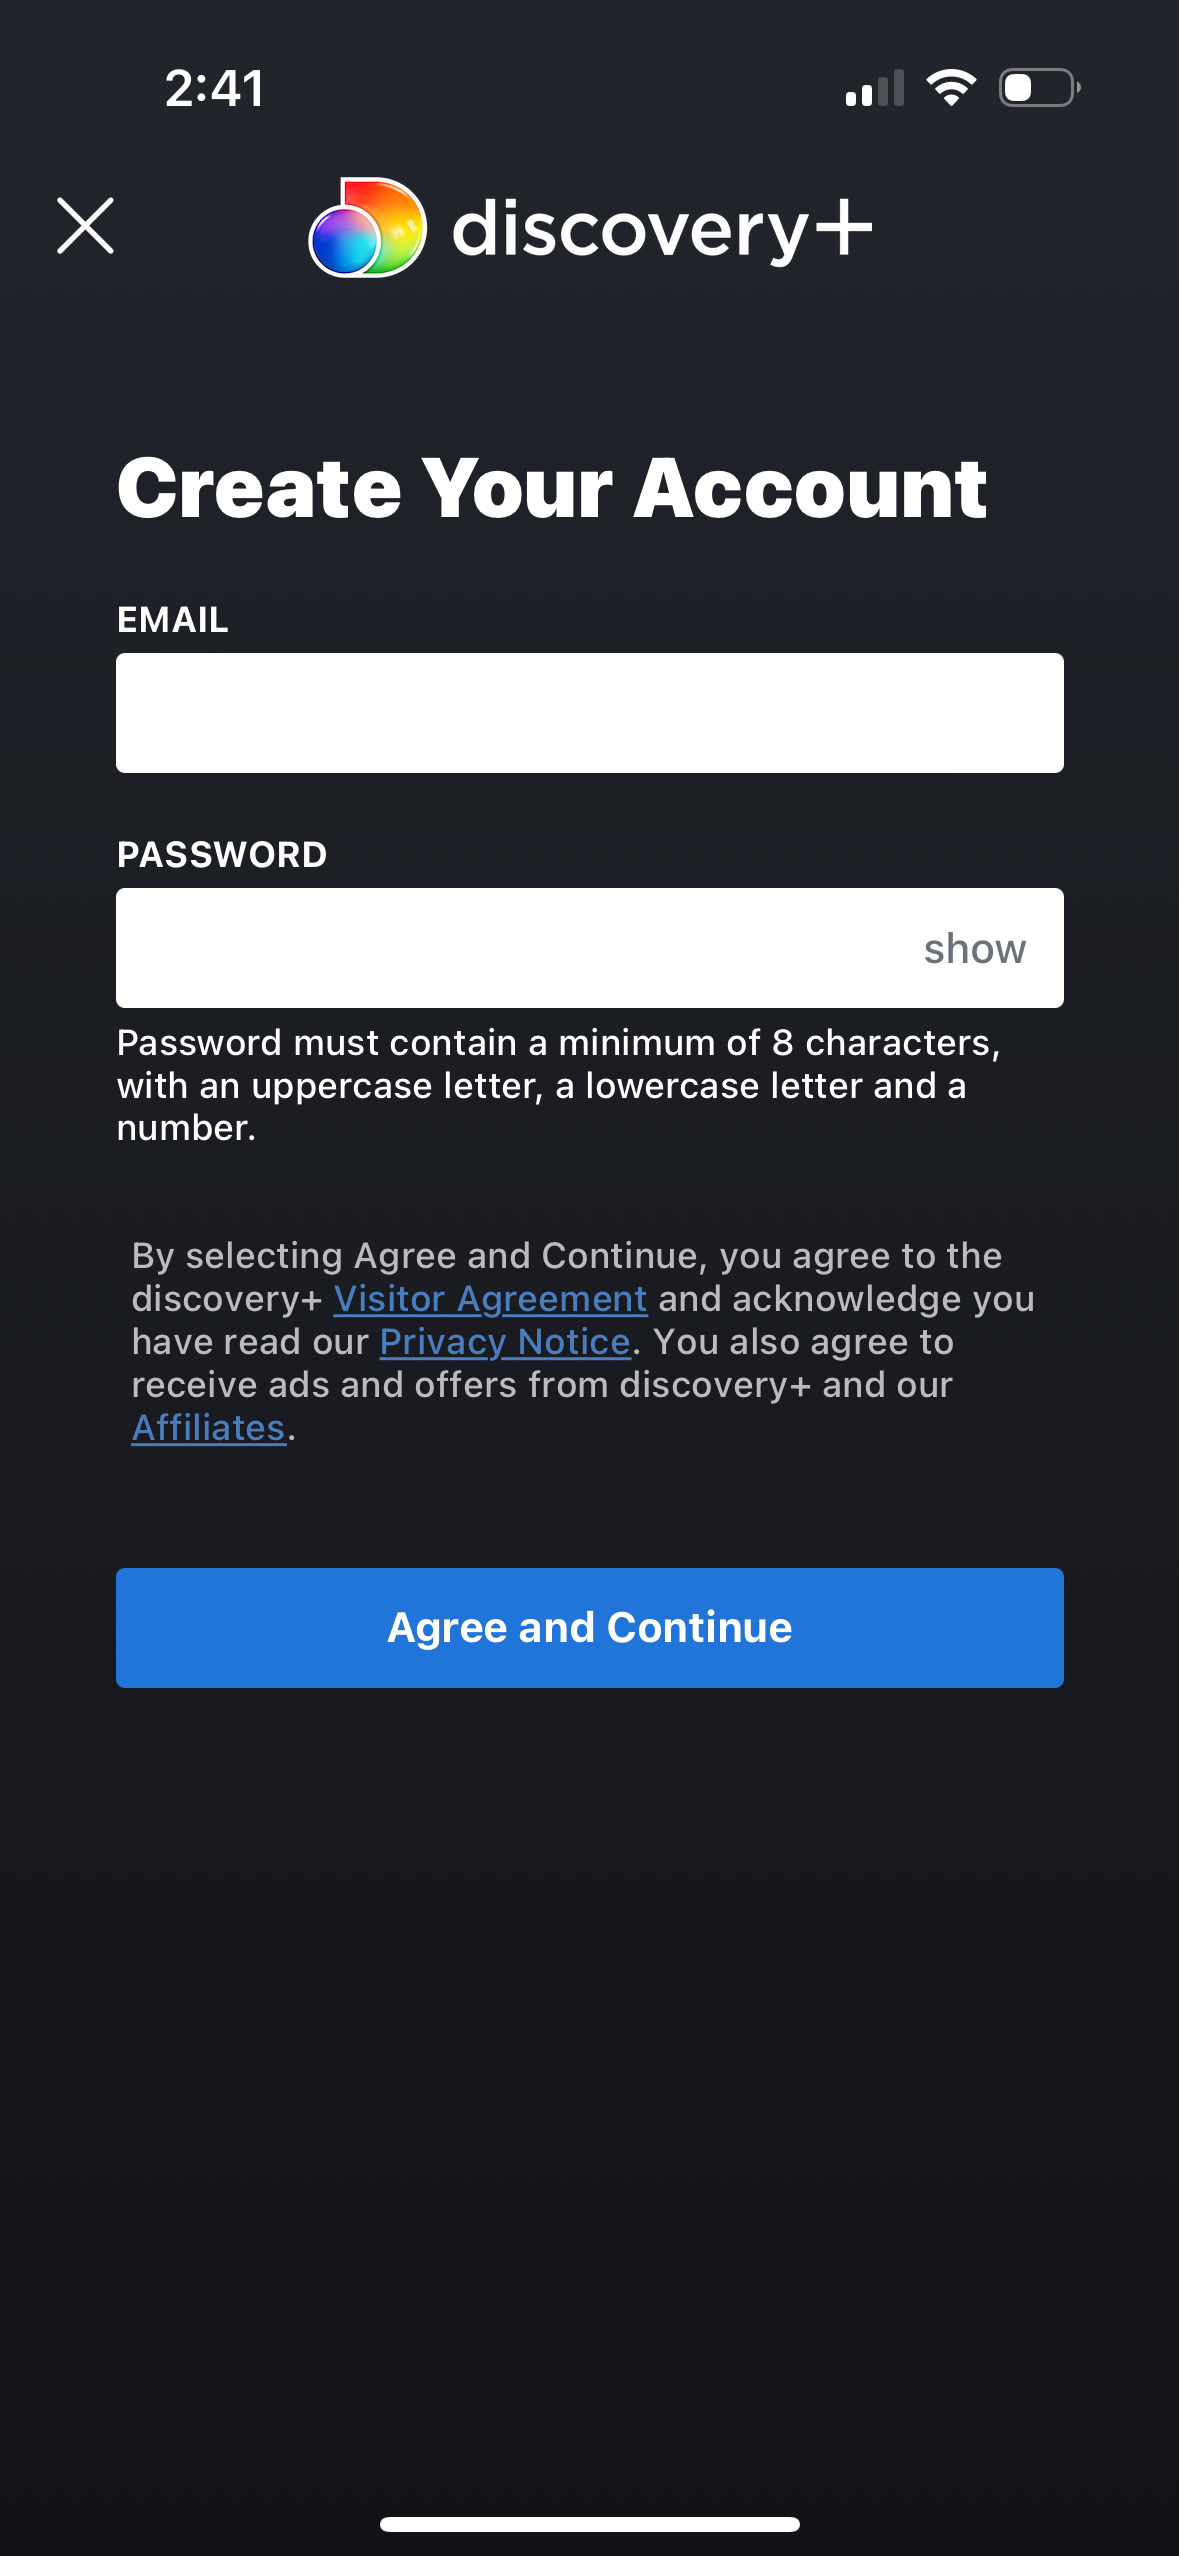Image resolution: width=1179 pixels, height=2556 pixels.
Task: Tap the discovery+ wordmark text
Action: (x=660, y=228)
